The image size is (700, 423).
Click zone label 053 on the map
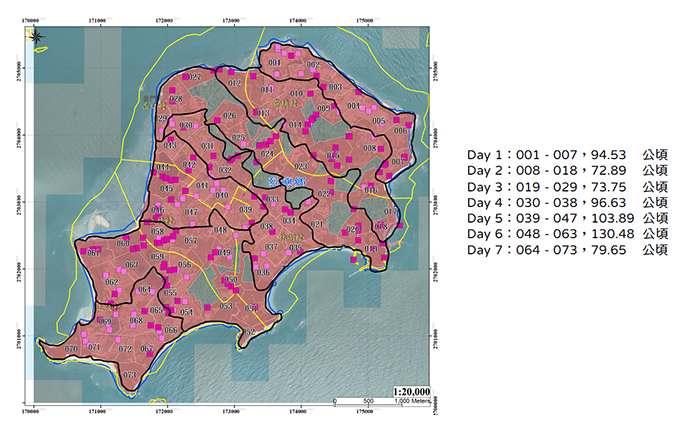(226, 306)
